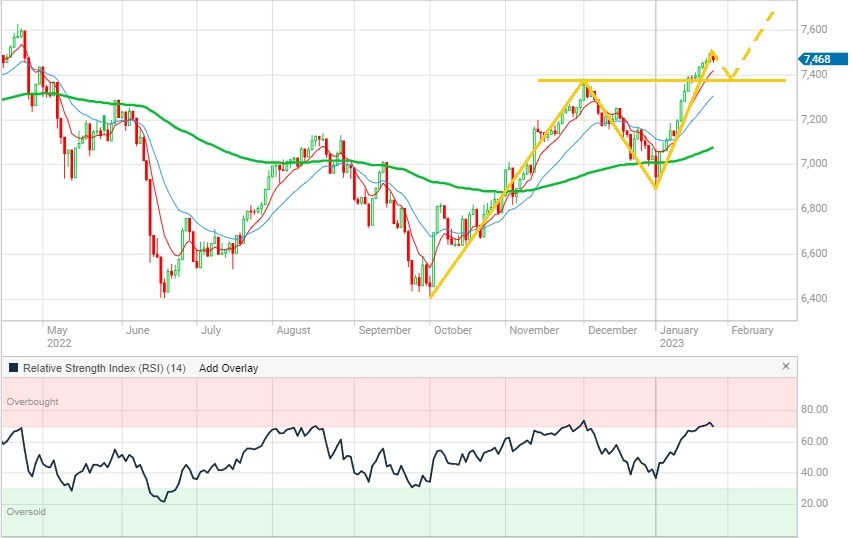Select the Overbought label in RSI panel
Image resolution: width=852 pixels, height=538 pixels.
(33, 402)
